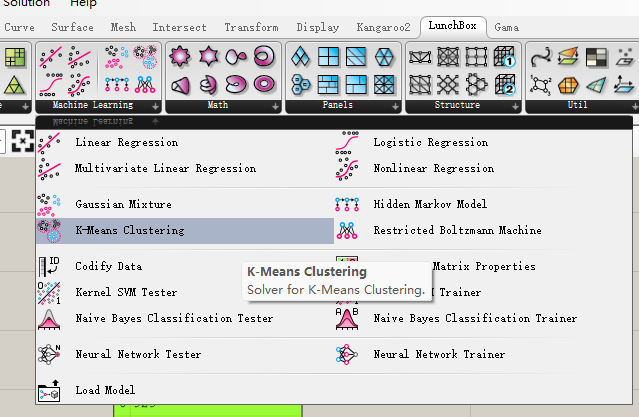
Task: Select K-Means Clustering menu entry
Action: point(185,230)
